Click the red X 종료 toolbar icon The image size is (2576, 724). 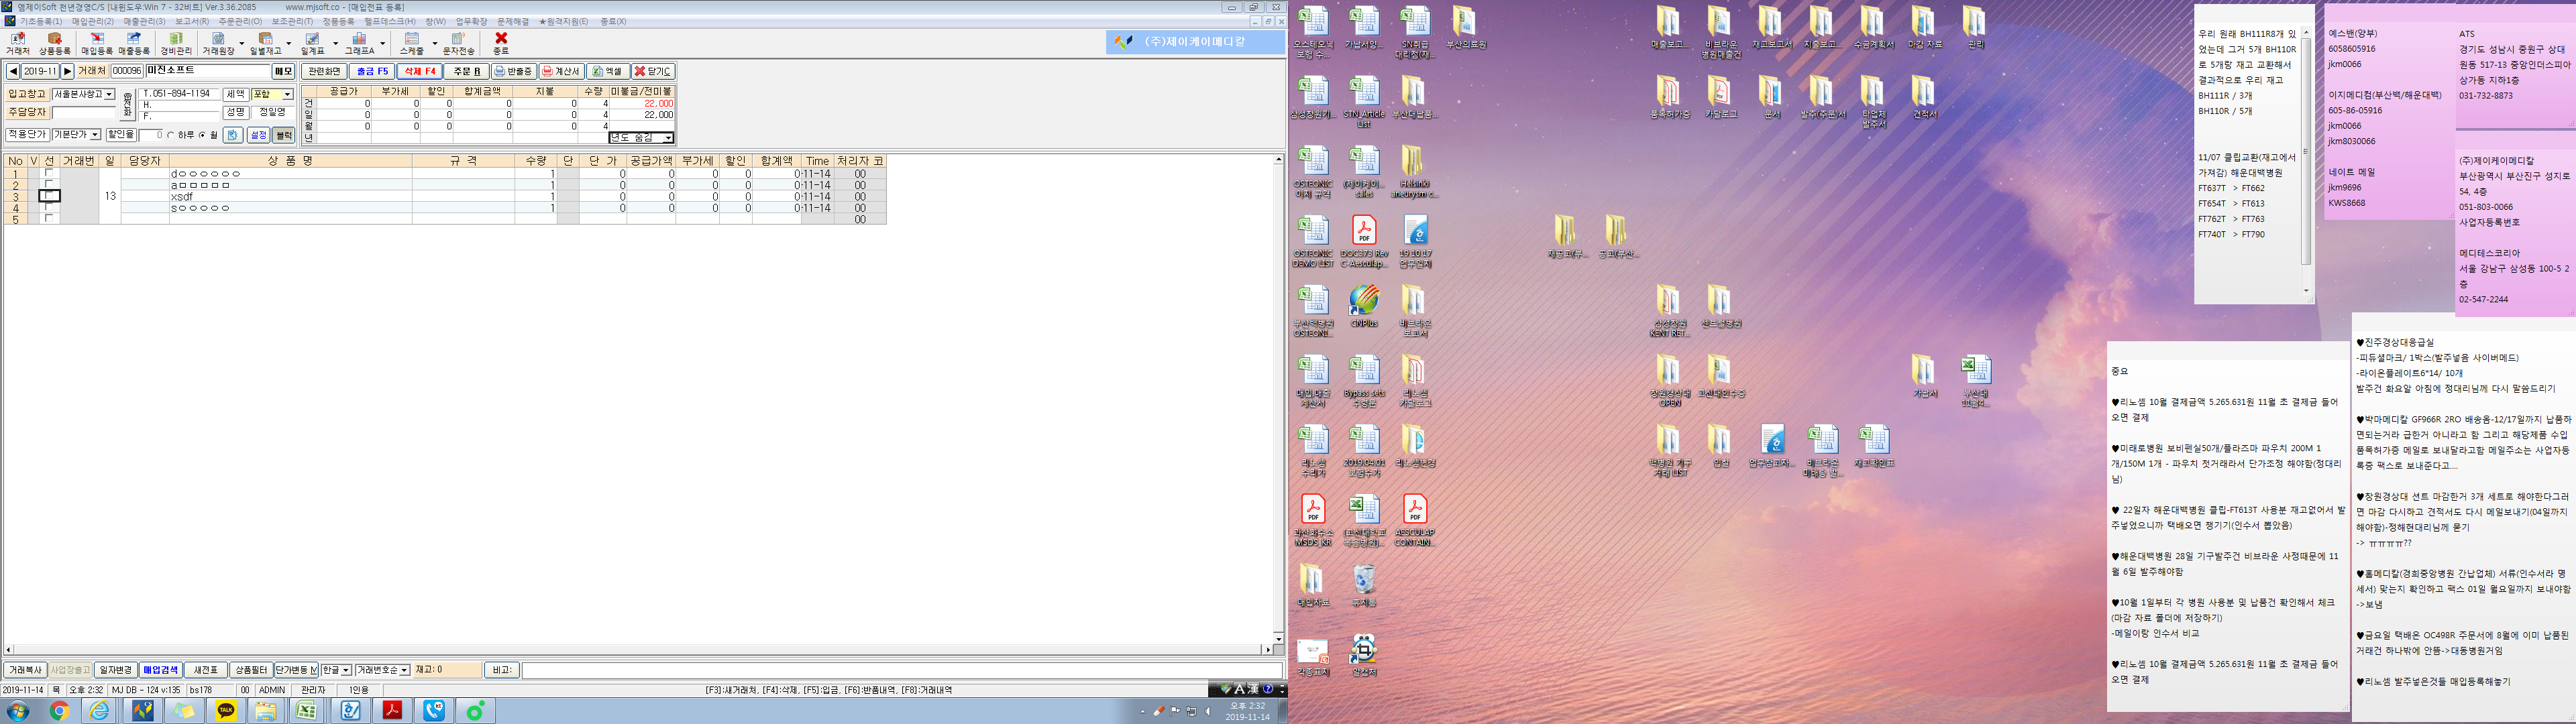(501, 44)
